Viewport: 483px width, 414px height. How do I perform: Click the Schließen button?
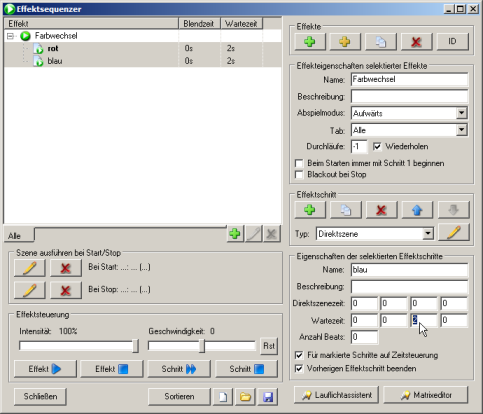pos(40,397)
